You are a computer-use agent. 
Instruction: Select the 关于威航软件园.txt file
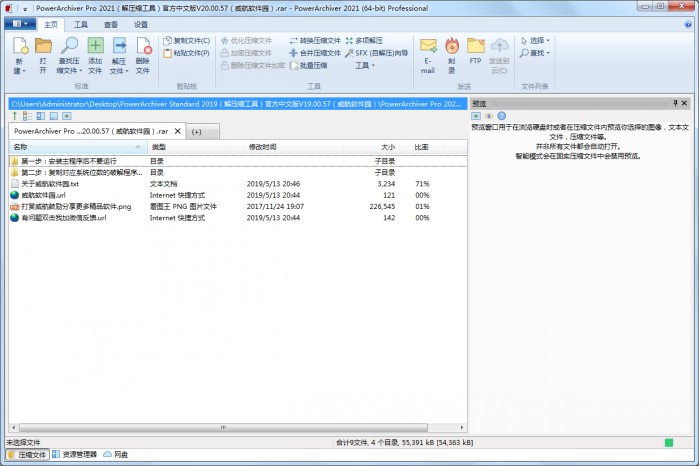click(238, 184)
